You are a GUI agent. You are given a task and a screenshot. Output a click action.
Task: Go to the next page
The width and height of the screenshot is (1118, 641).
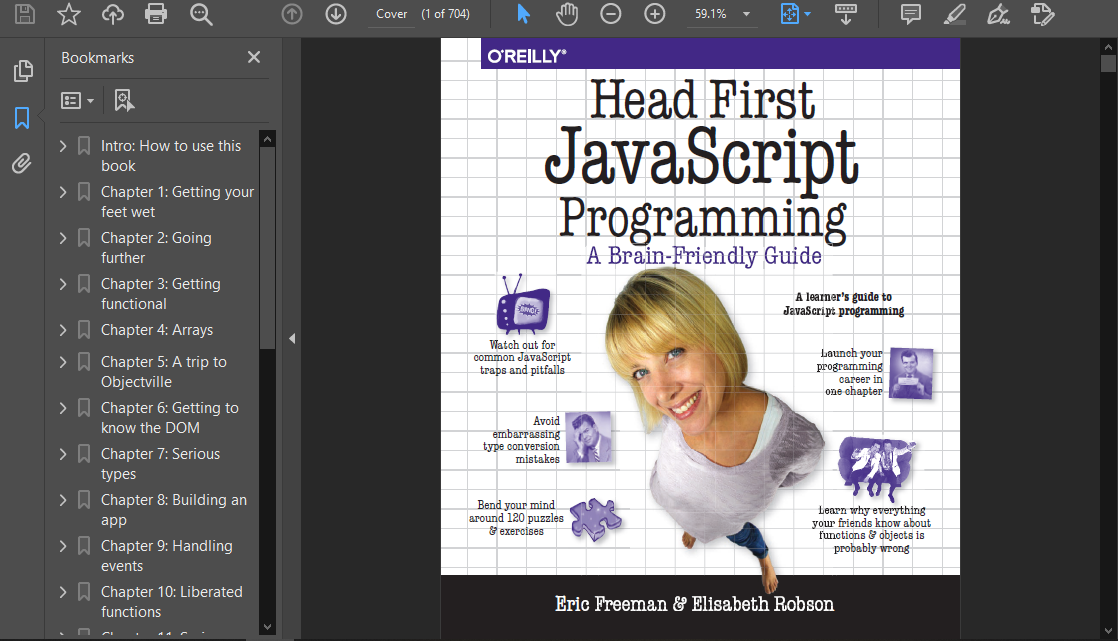[336, 14]
